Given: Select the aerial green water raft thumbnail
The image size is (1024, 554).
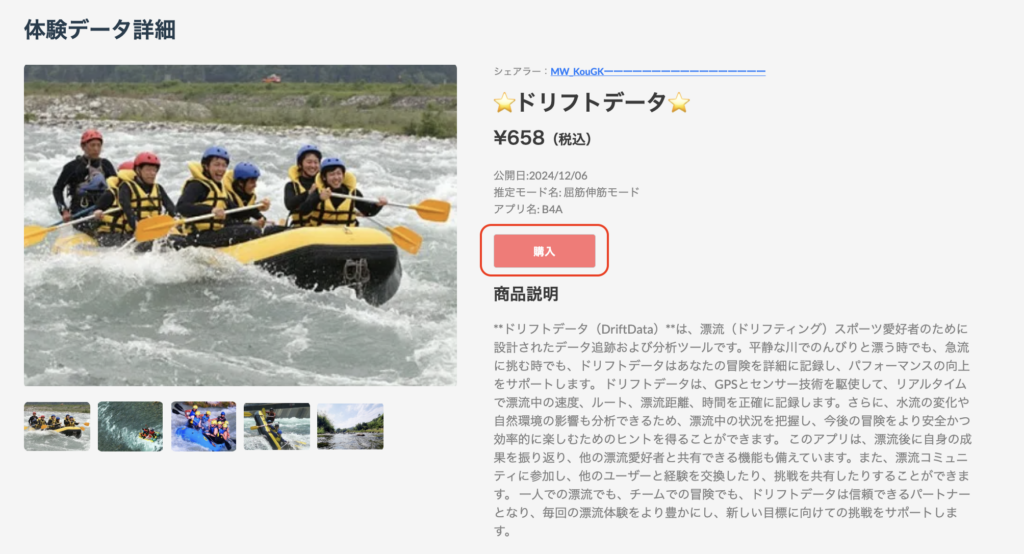Looking at the screenshot, I should tap(131, 426).
